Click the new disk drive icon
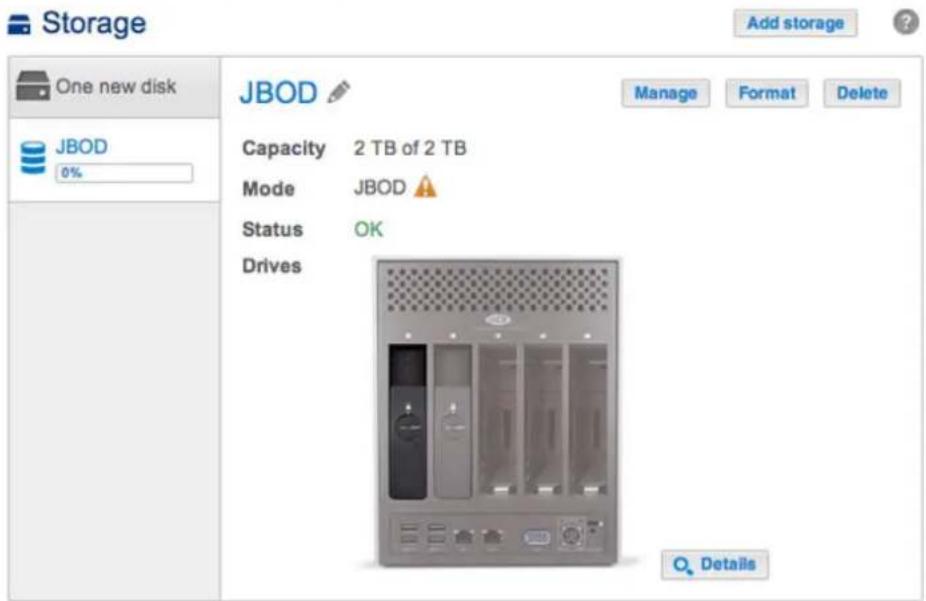Viewport: 926px width, 601px height. click(33, 86)
